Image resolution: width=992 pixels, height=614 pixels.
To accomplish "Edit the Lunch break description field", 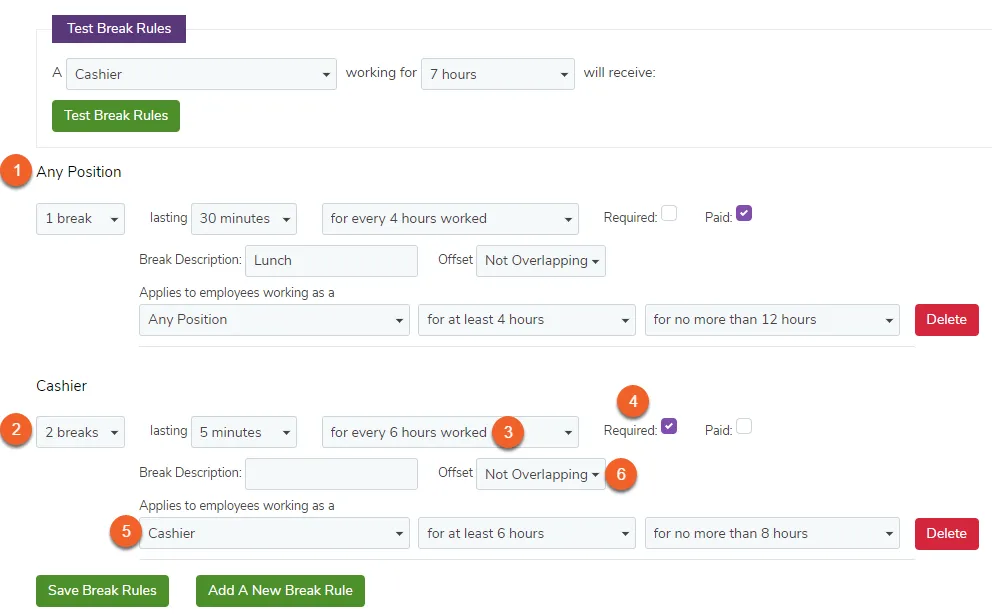I will tap(332, 261).
